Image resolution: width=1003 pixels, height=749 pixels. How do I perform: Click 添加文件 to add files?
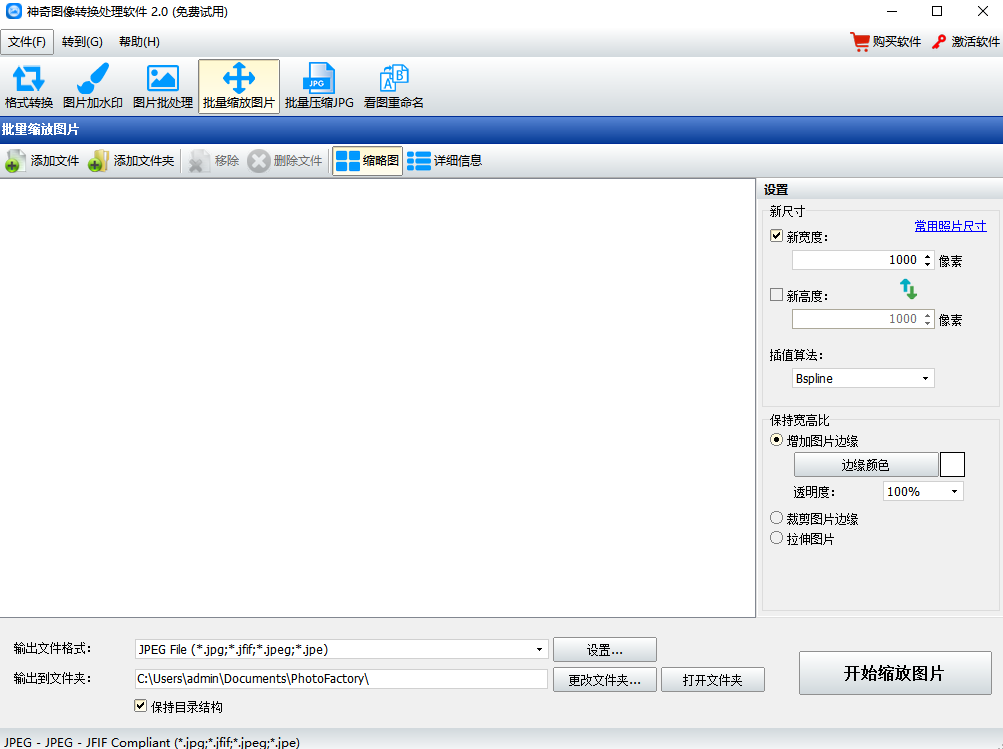pos(42,161)
